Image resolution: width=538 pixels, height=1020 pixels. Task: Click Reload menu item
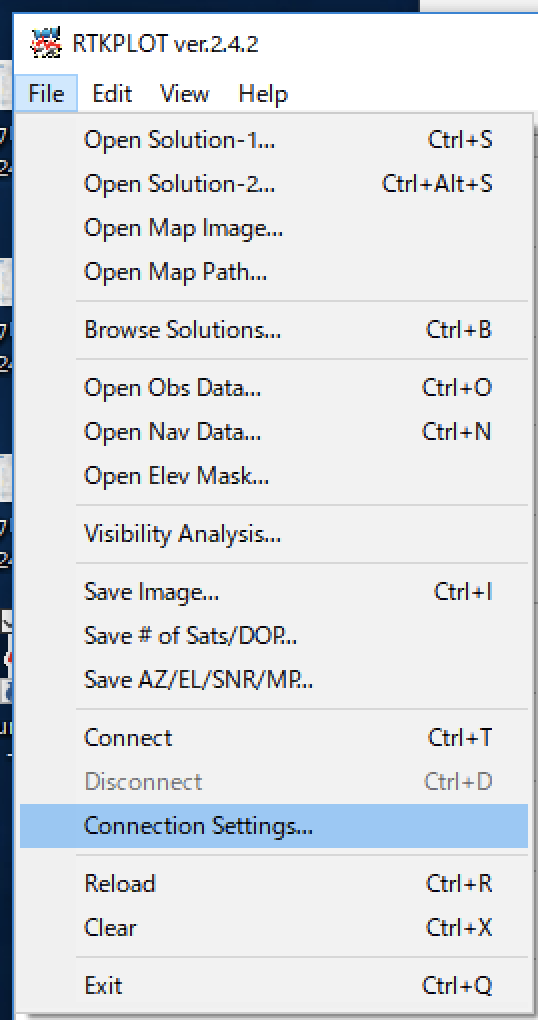[x=274, y=884]
